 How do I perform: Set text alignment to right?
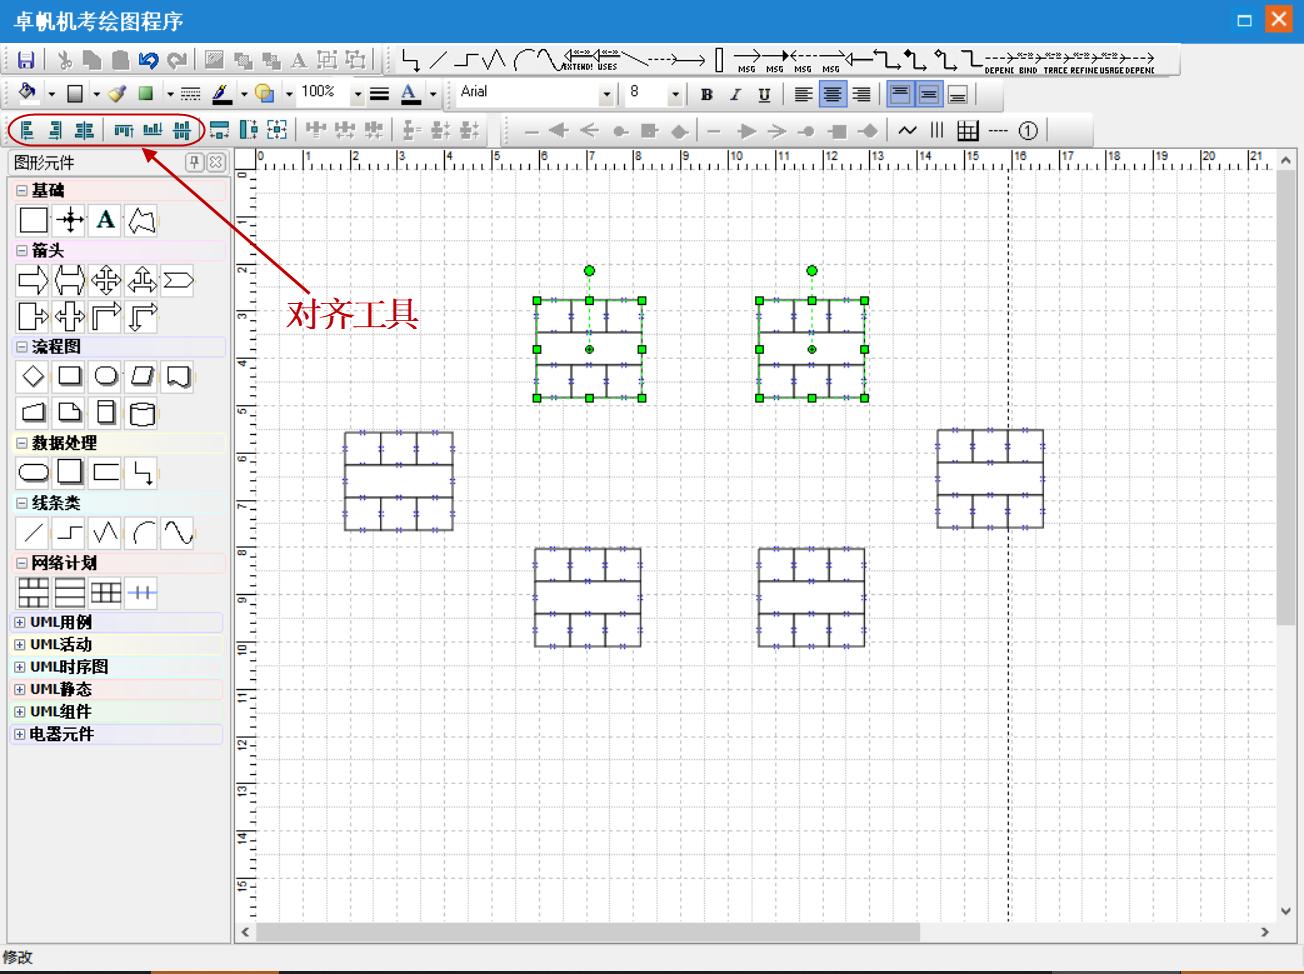(861, 95)
